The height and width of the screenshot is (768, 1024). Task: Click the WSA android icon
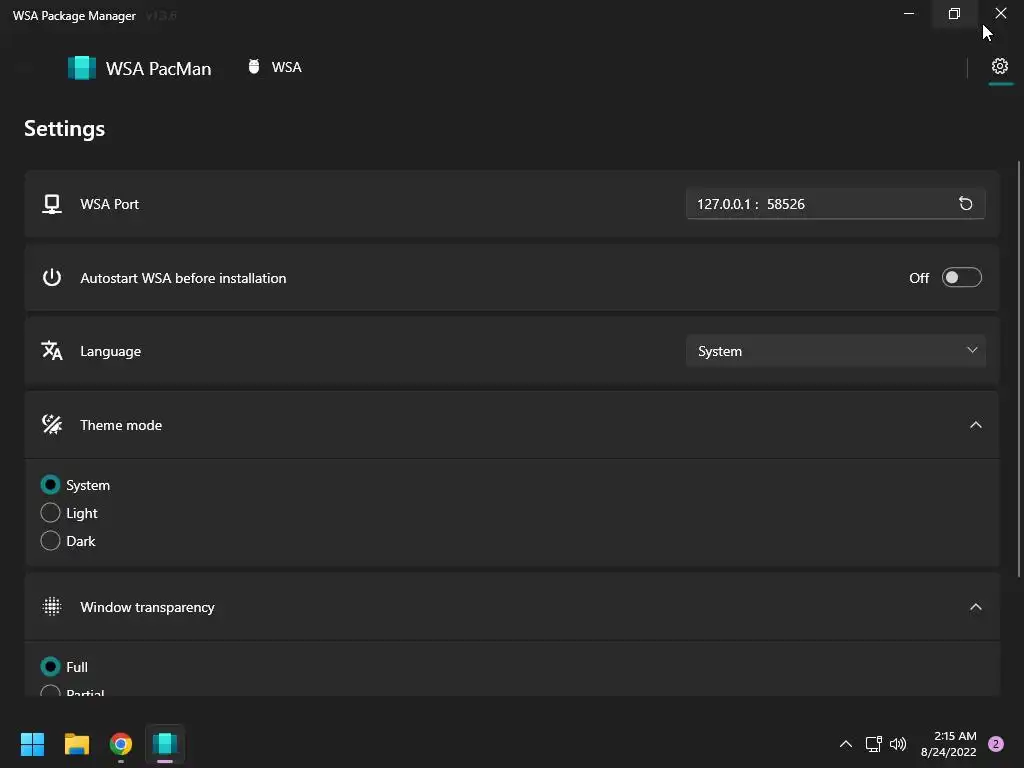coord(254,67)
